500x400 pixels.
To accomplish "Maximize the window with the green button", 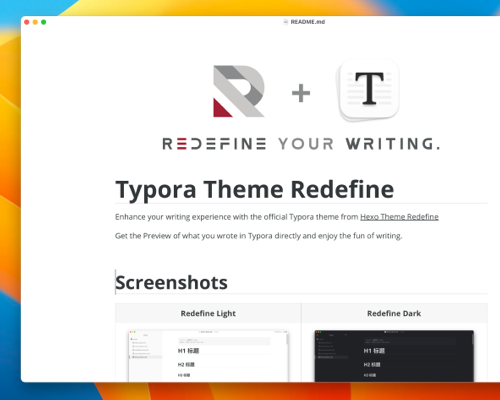I will [x=43, y=22].
